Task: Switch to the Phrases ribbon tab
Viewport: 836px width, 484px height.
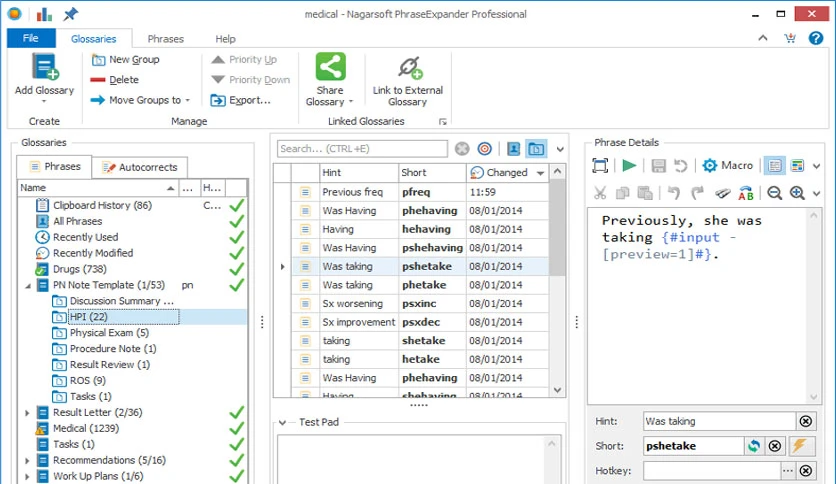Action: [165, 39]
